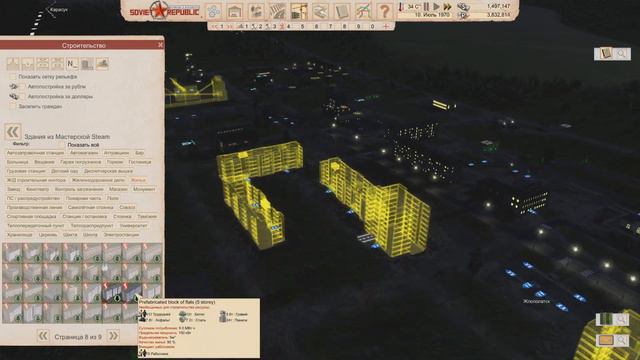Viewport: 640px width, 360px height.
Task: Select quick slot 9
Action: 359,27
